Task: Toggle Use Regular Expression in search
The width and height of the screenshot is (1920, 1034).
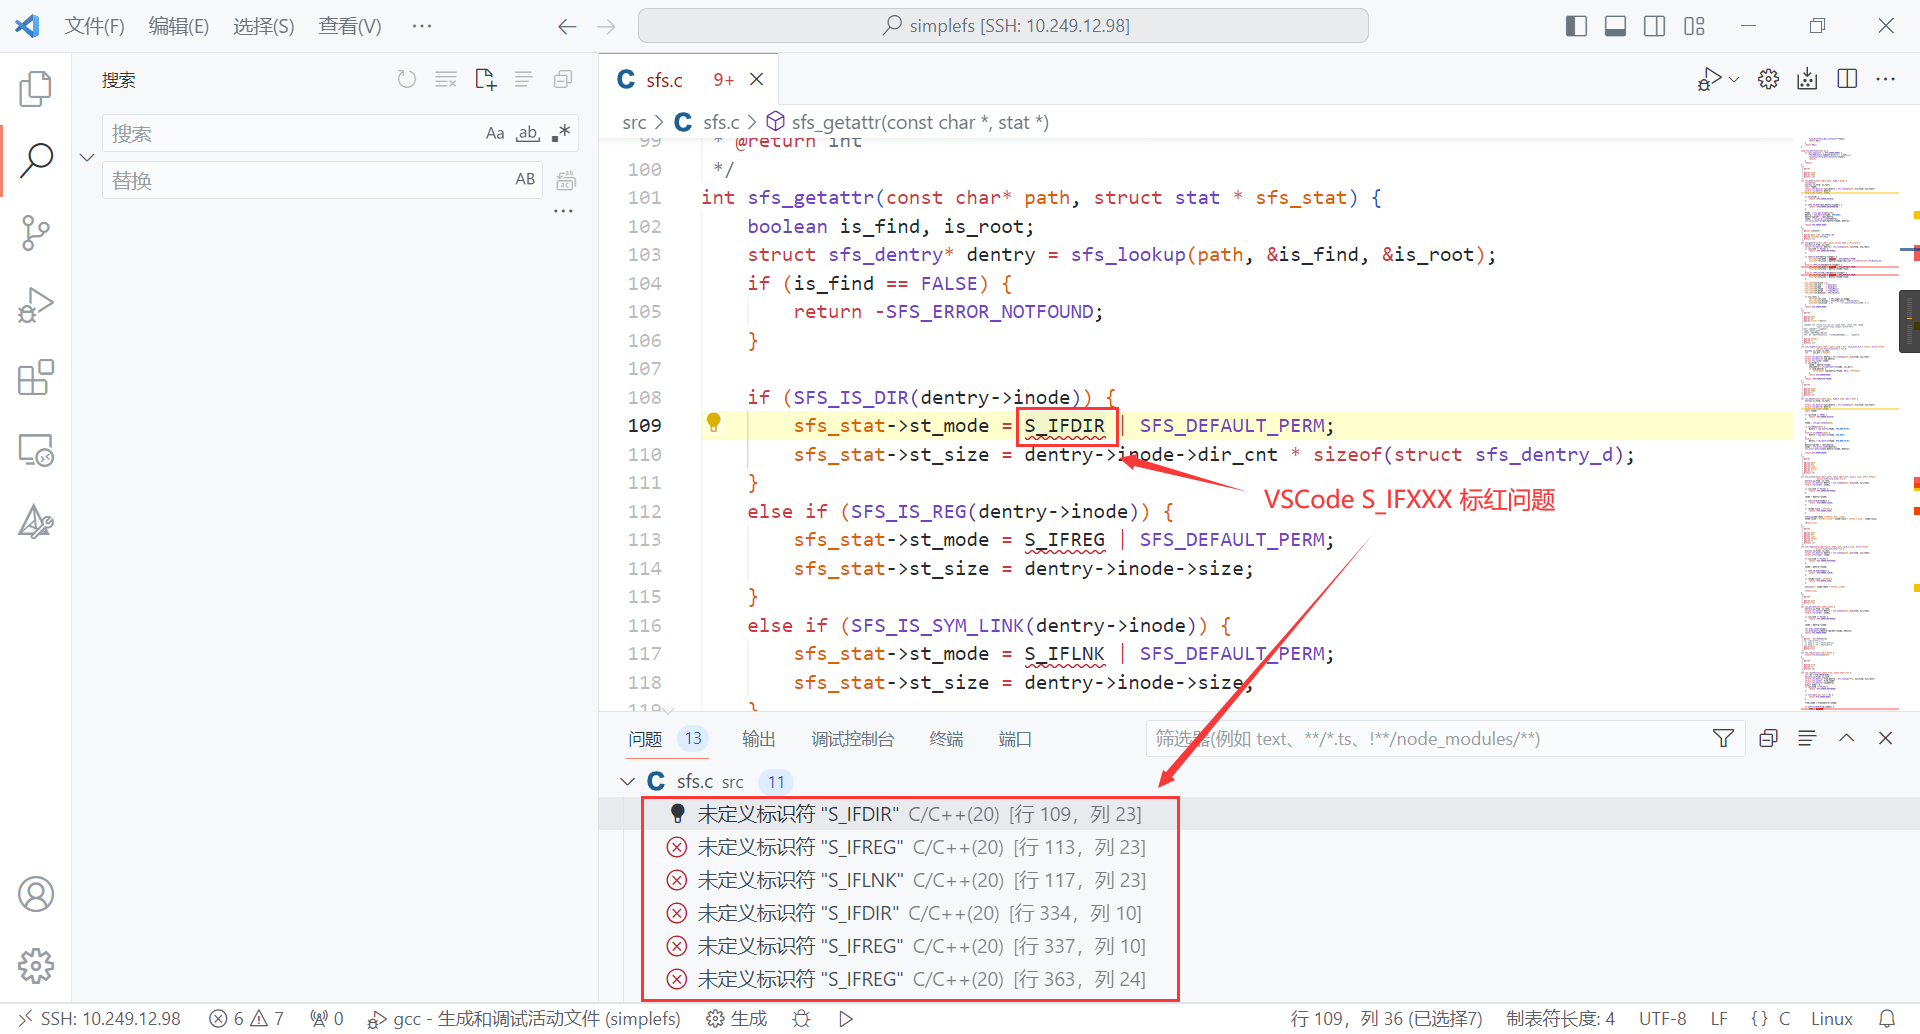Action: click(561, 133)
